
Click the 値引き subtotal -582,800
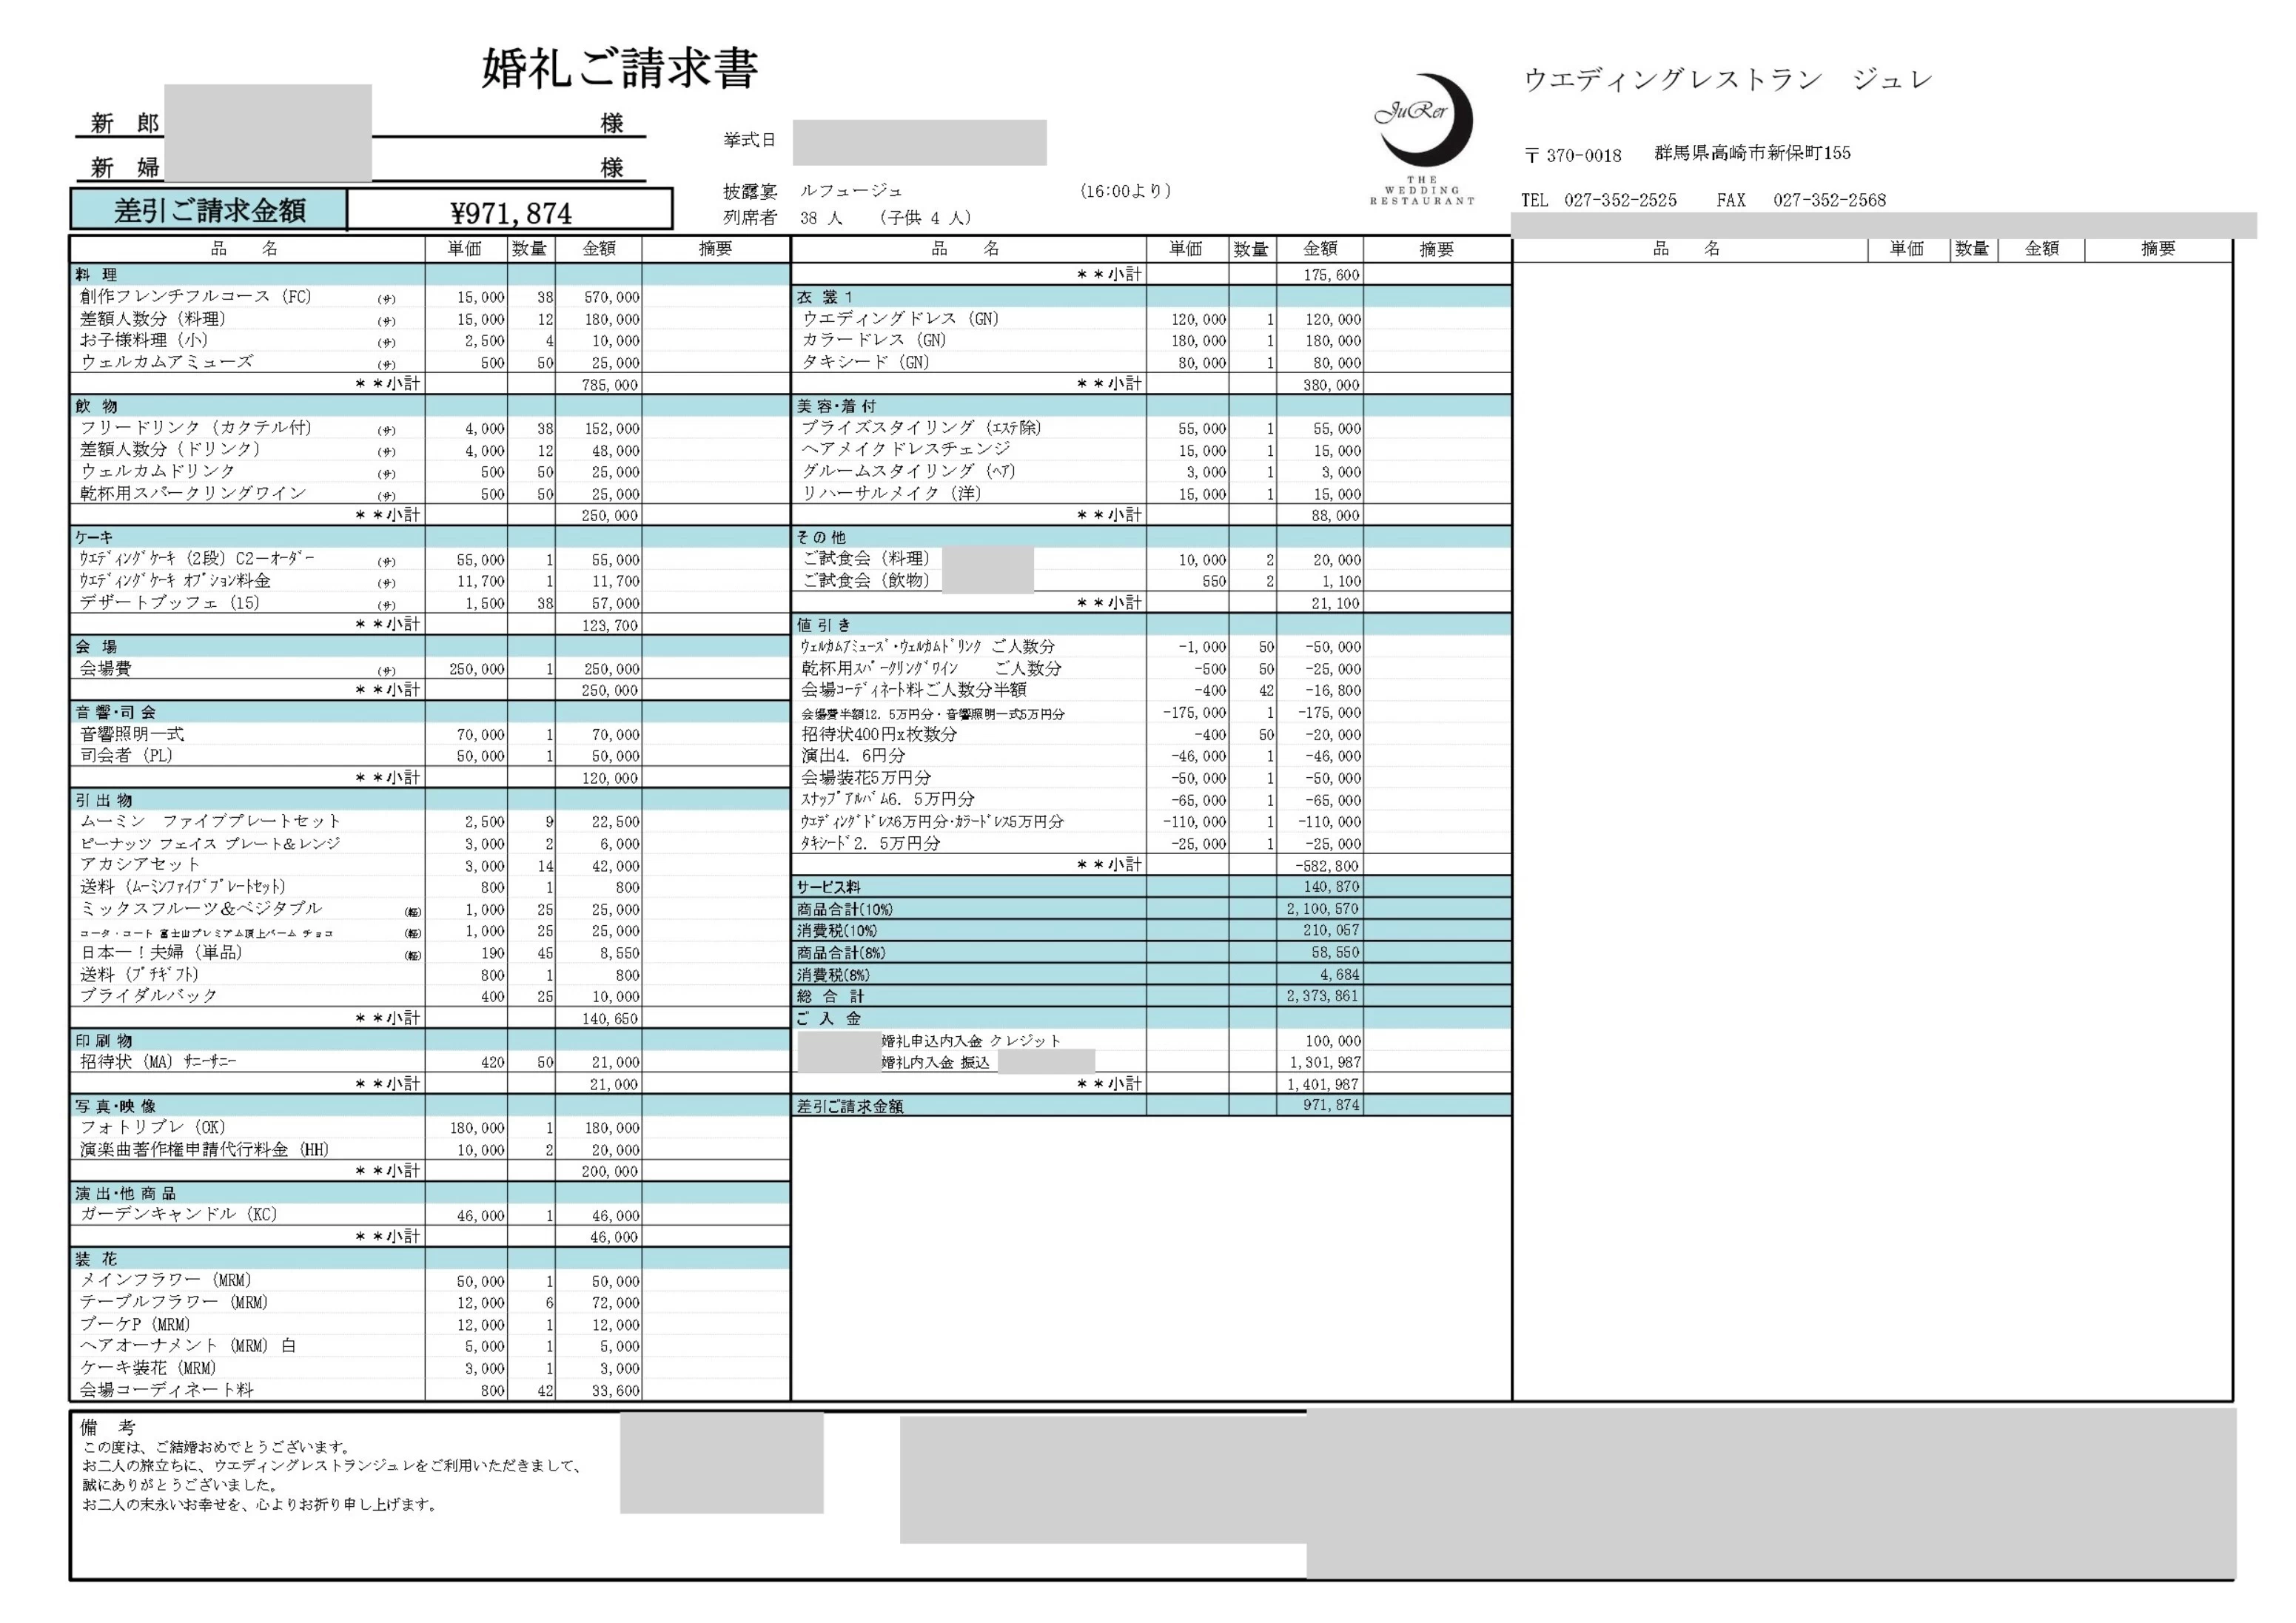[1328, 866]
